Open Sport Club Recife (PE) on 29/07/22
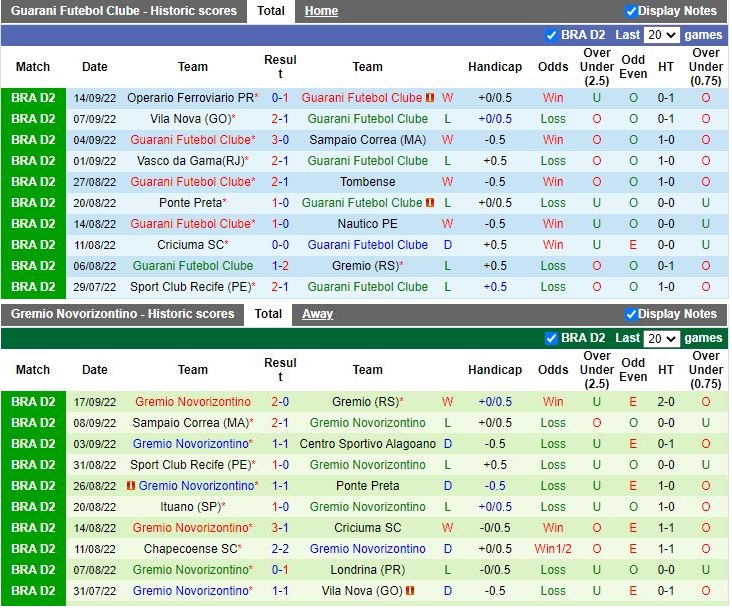 pos(190,287)
